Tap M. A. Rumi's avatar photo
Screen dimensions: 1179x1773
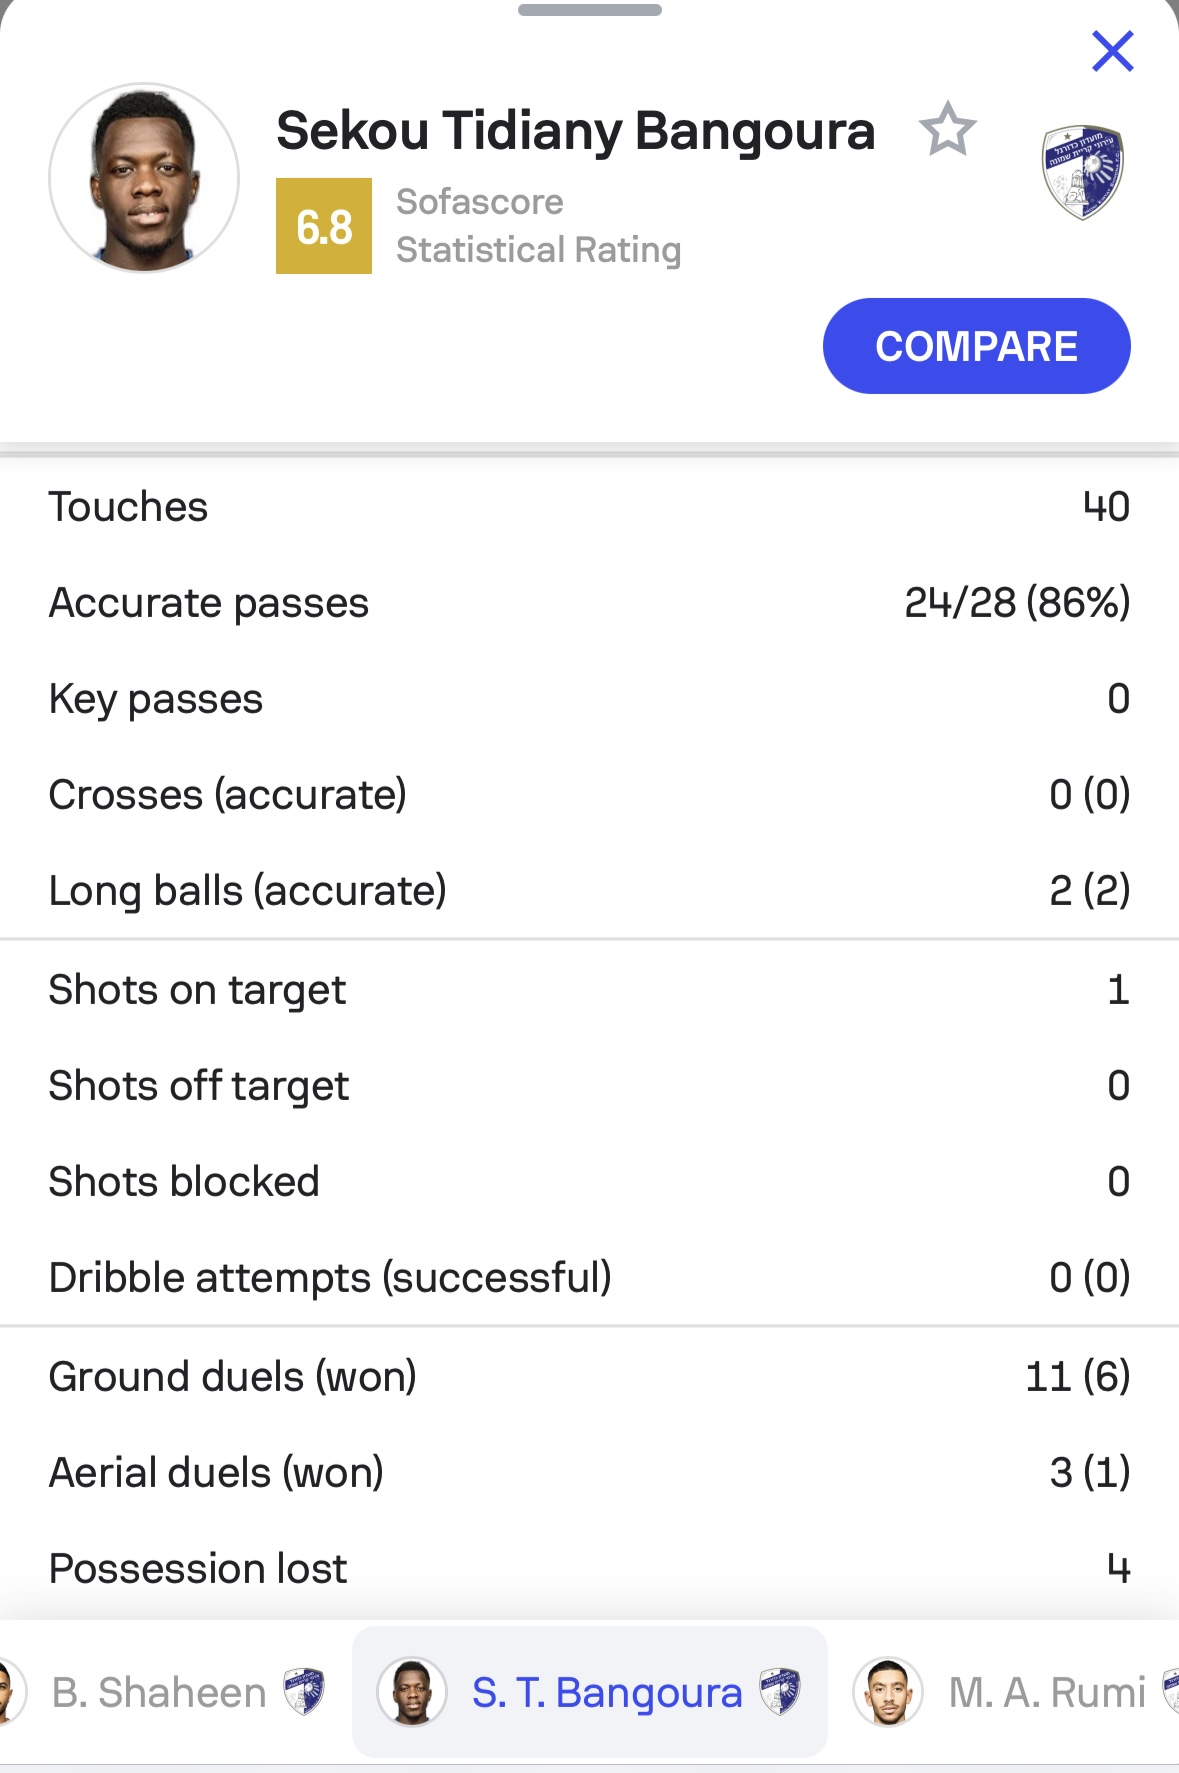coord(888,1692)
